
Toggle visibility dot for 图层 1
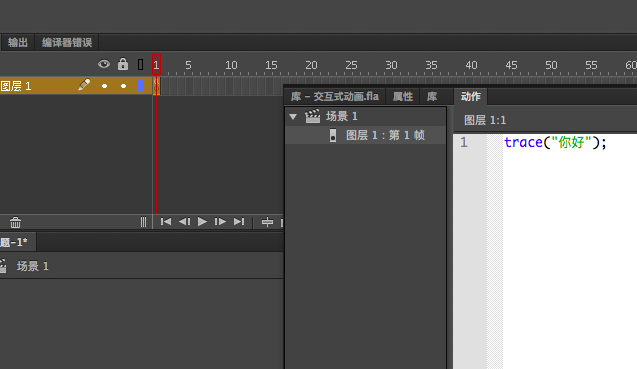click(x=104, y=86)
